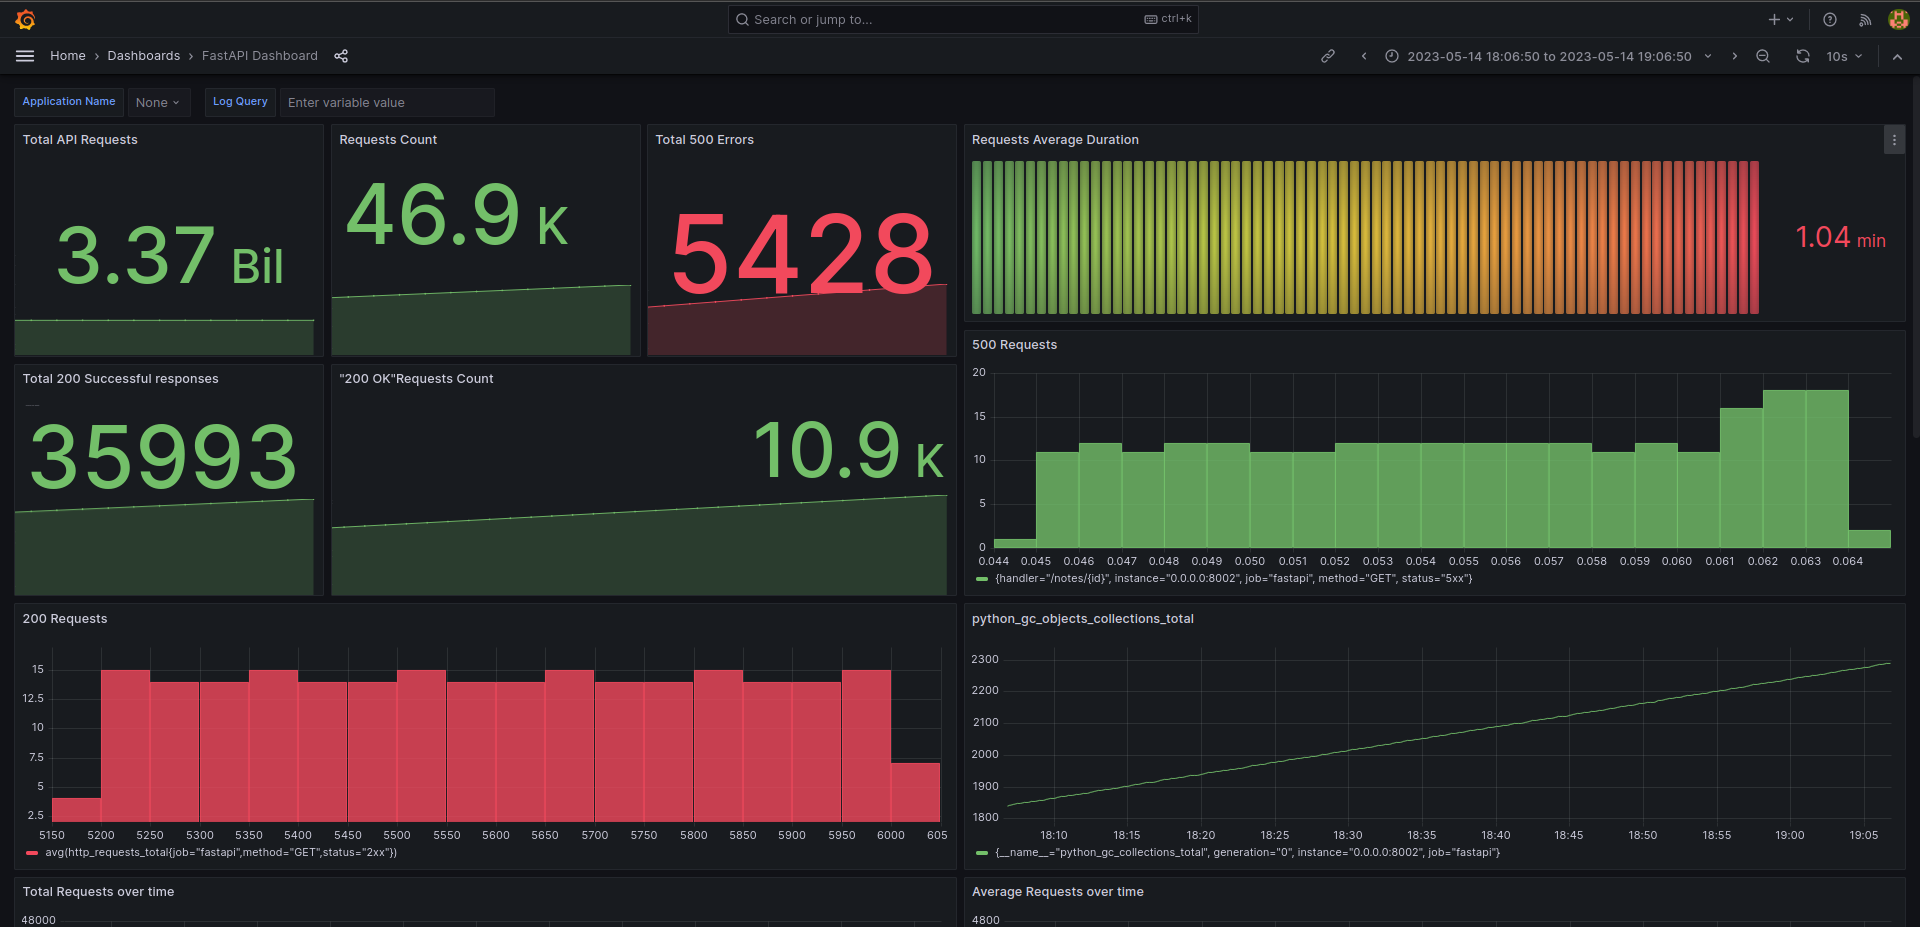Open the news RSS feed icon
This screenshot has width=1920, height=927.
pyautogui.click(x=1865, y=19)
